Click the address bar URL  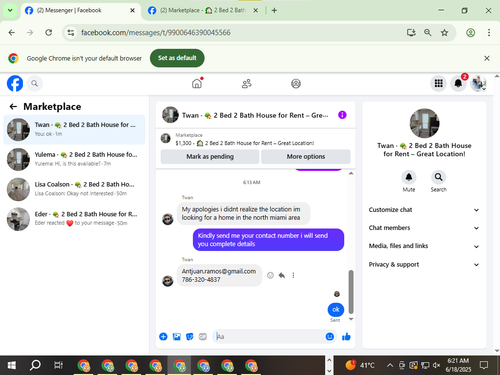click(156, 32)
